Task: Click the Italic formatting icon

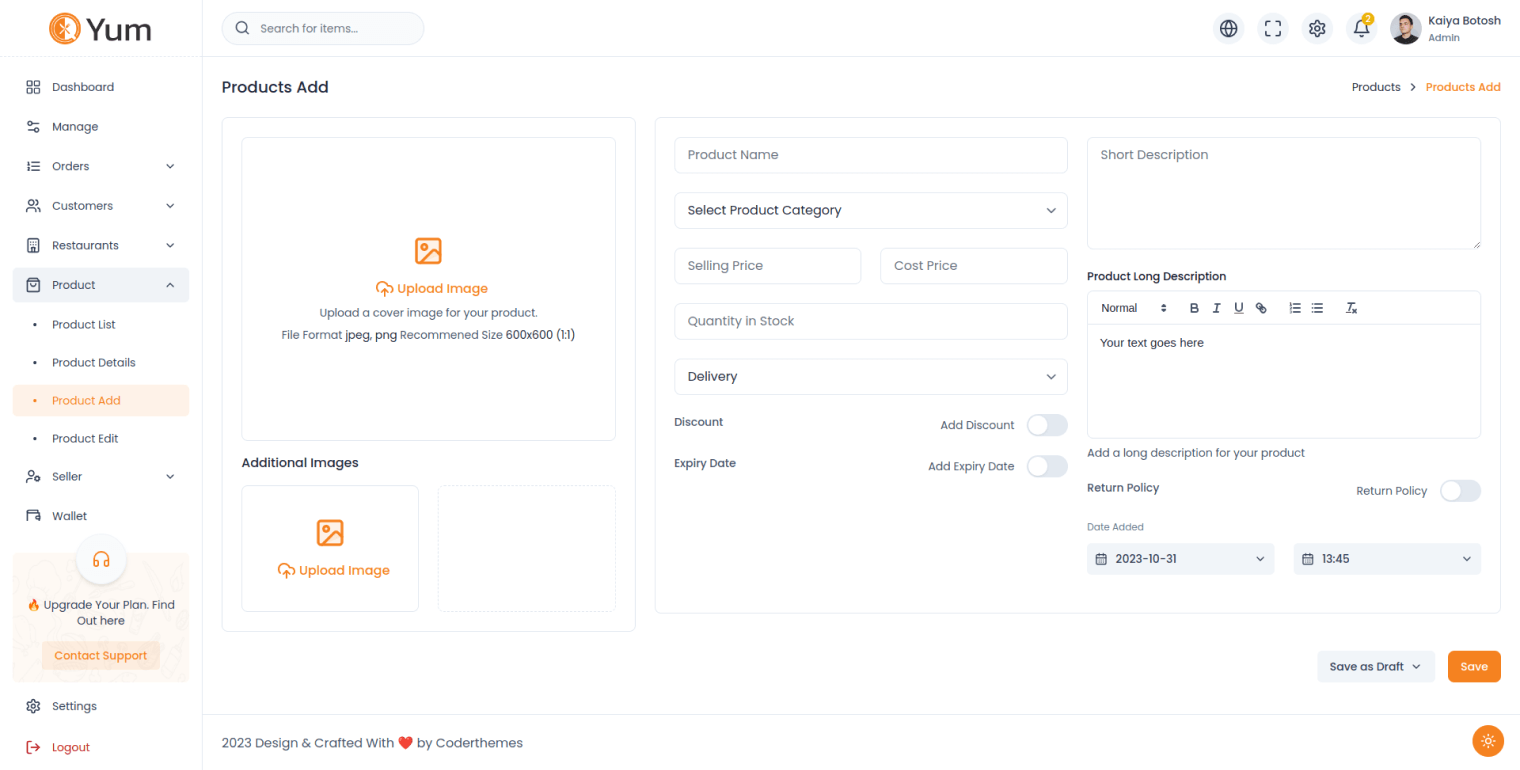Action: (x=1216, y=308)
